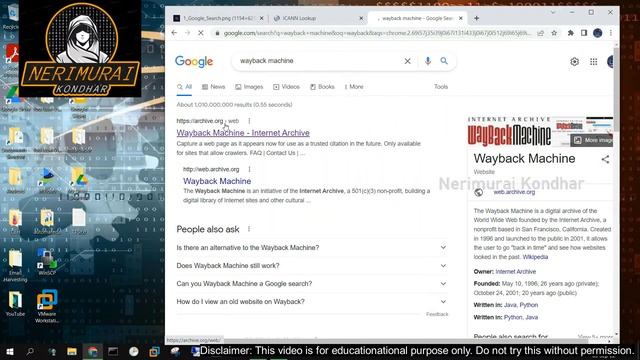Open the Chrome profile avatar in toolbar
This screenshot has width=640, height=360.
coord(598,33)
